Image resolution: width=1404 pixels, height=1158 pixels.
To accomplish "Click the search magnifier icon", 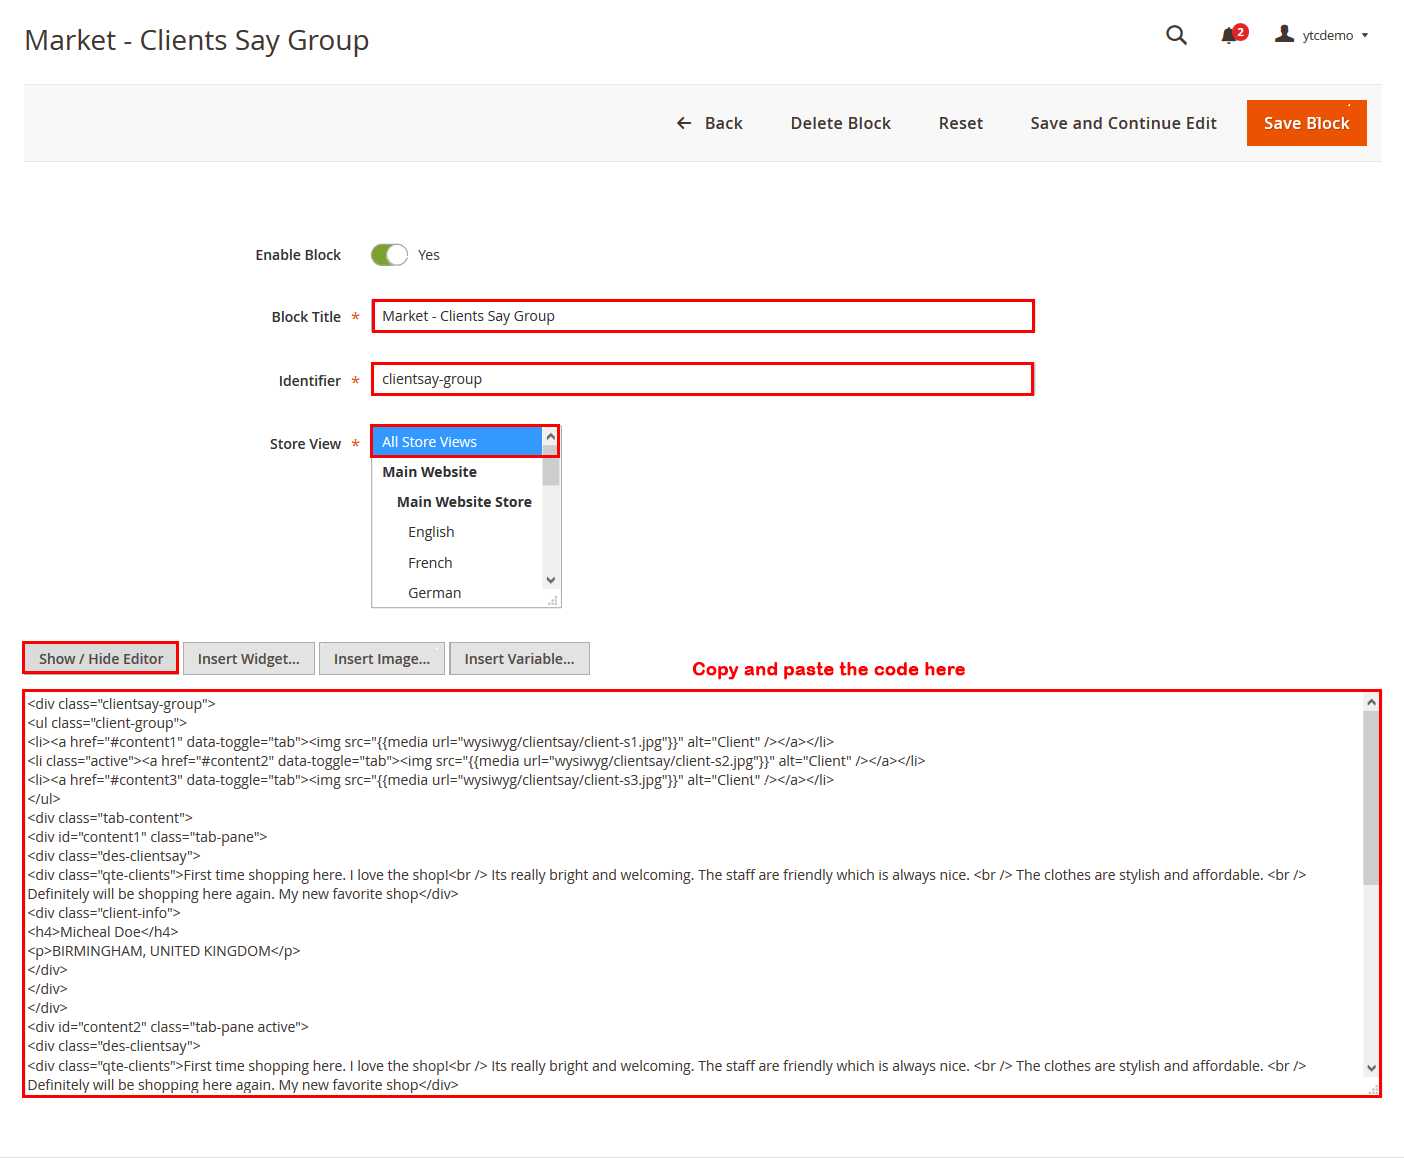I will point(1176,35).
